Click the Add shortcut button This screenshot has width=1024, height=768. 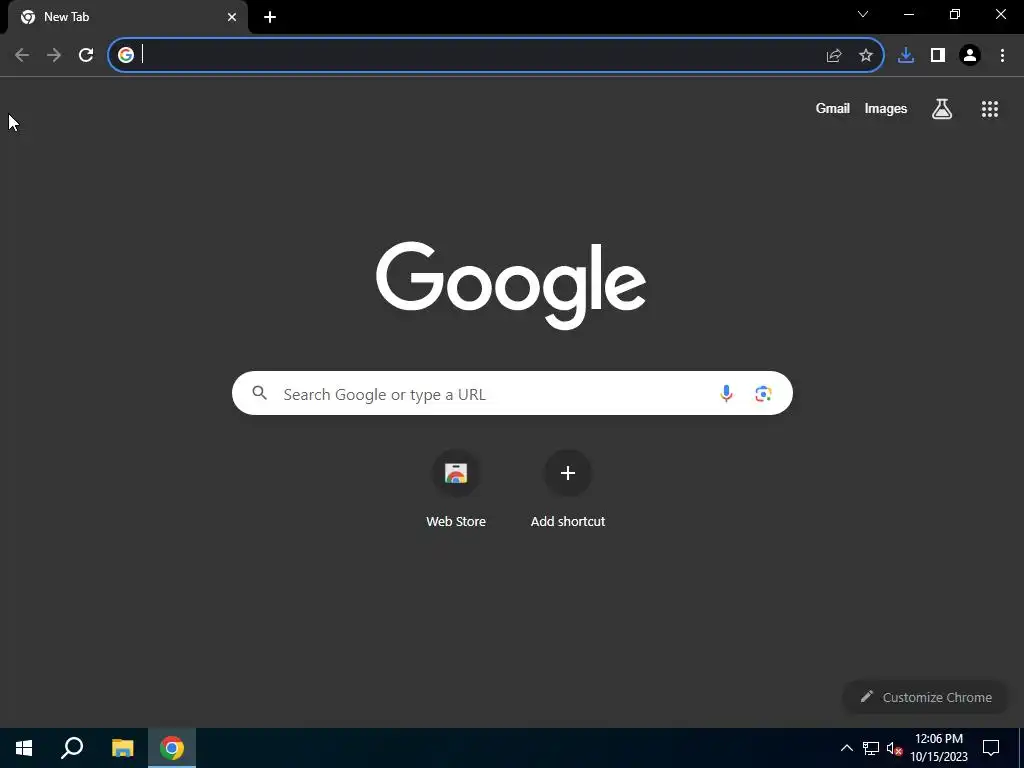click(x=568, y=488)
